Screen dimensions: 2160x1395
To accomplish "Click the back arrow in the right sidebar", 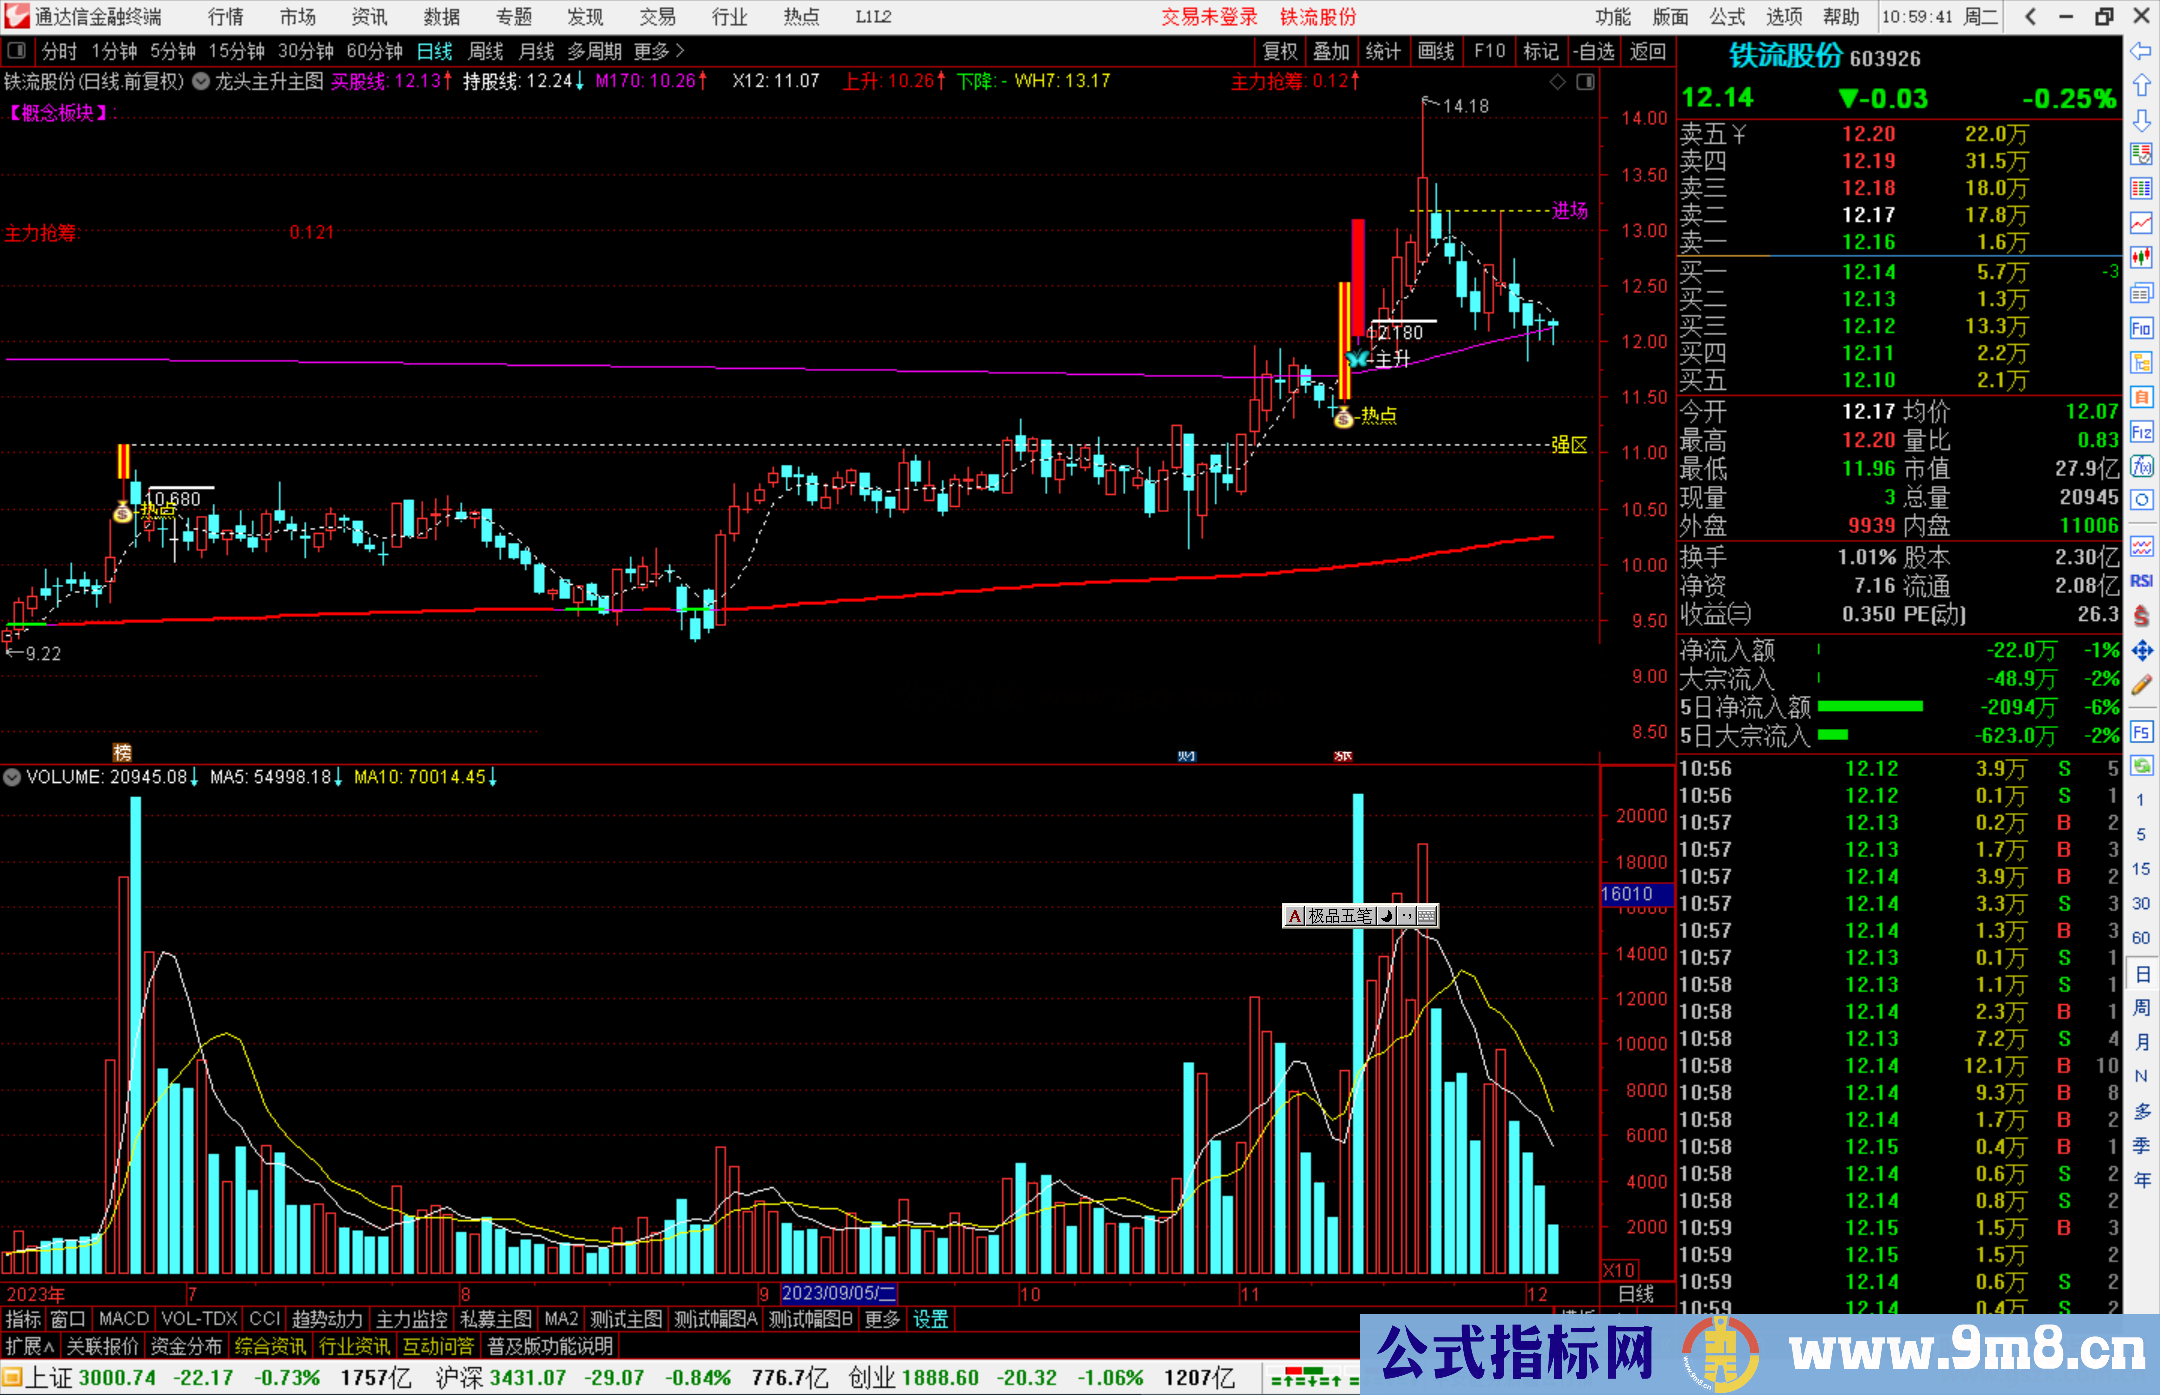I will point(2141,50).
